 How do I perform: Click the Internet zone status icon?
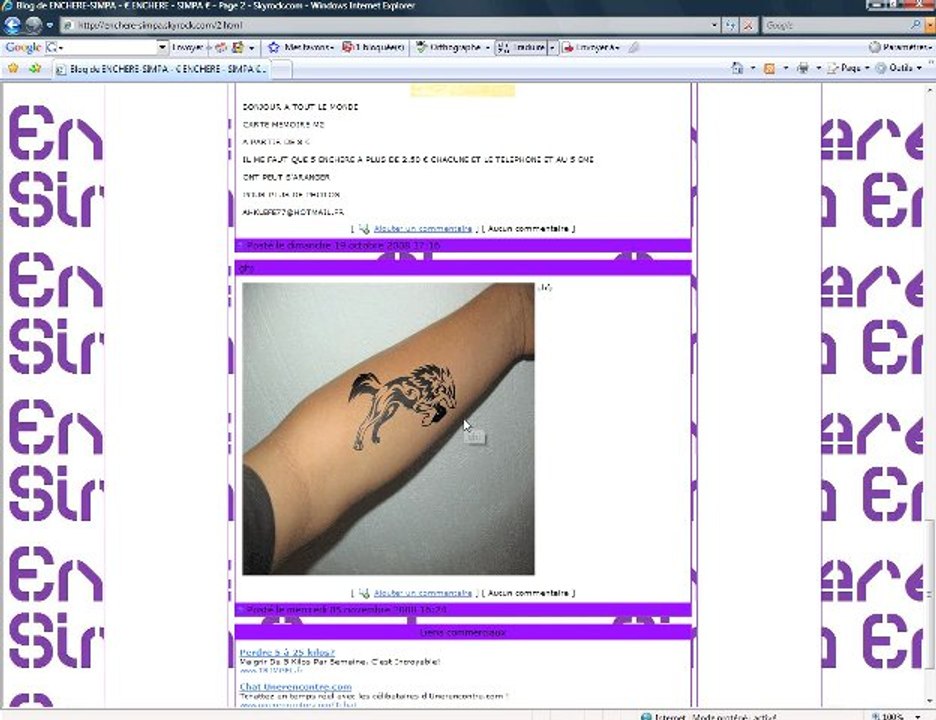tap(646, 716)
